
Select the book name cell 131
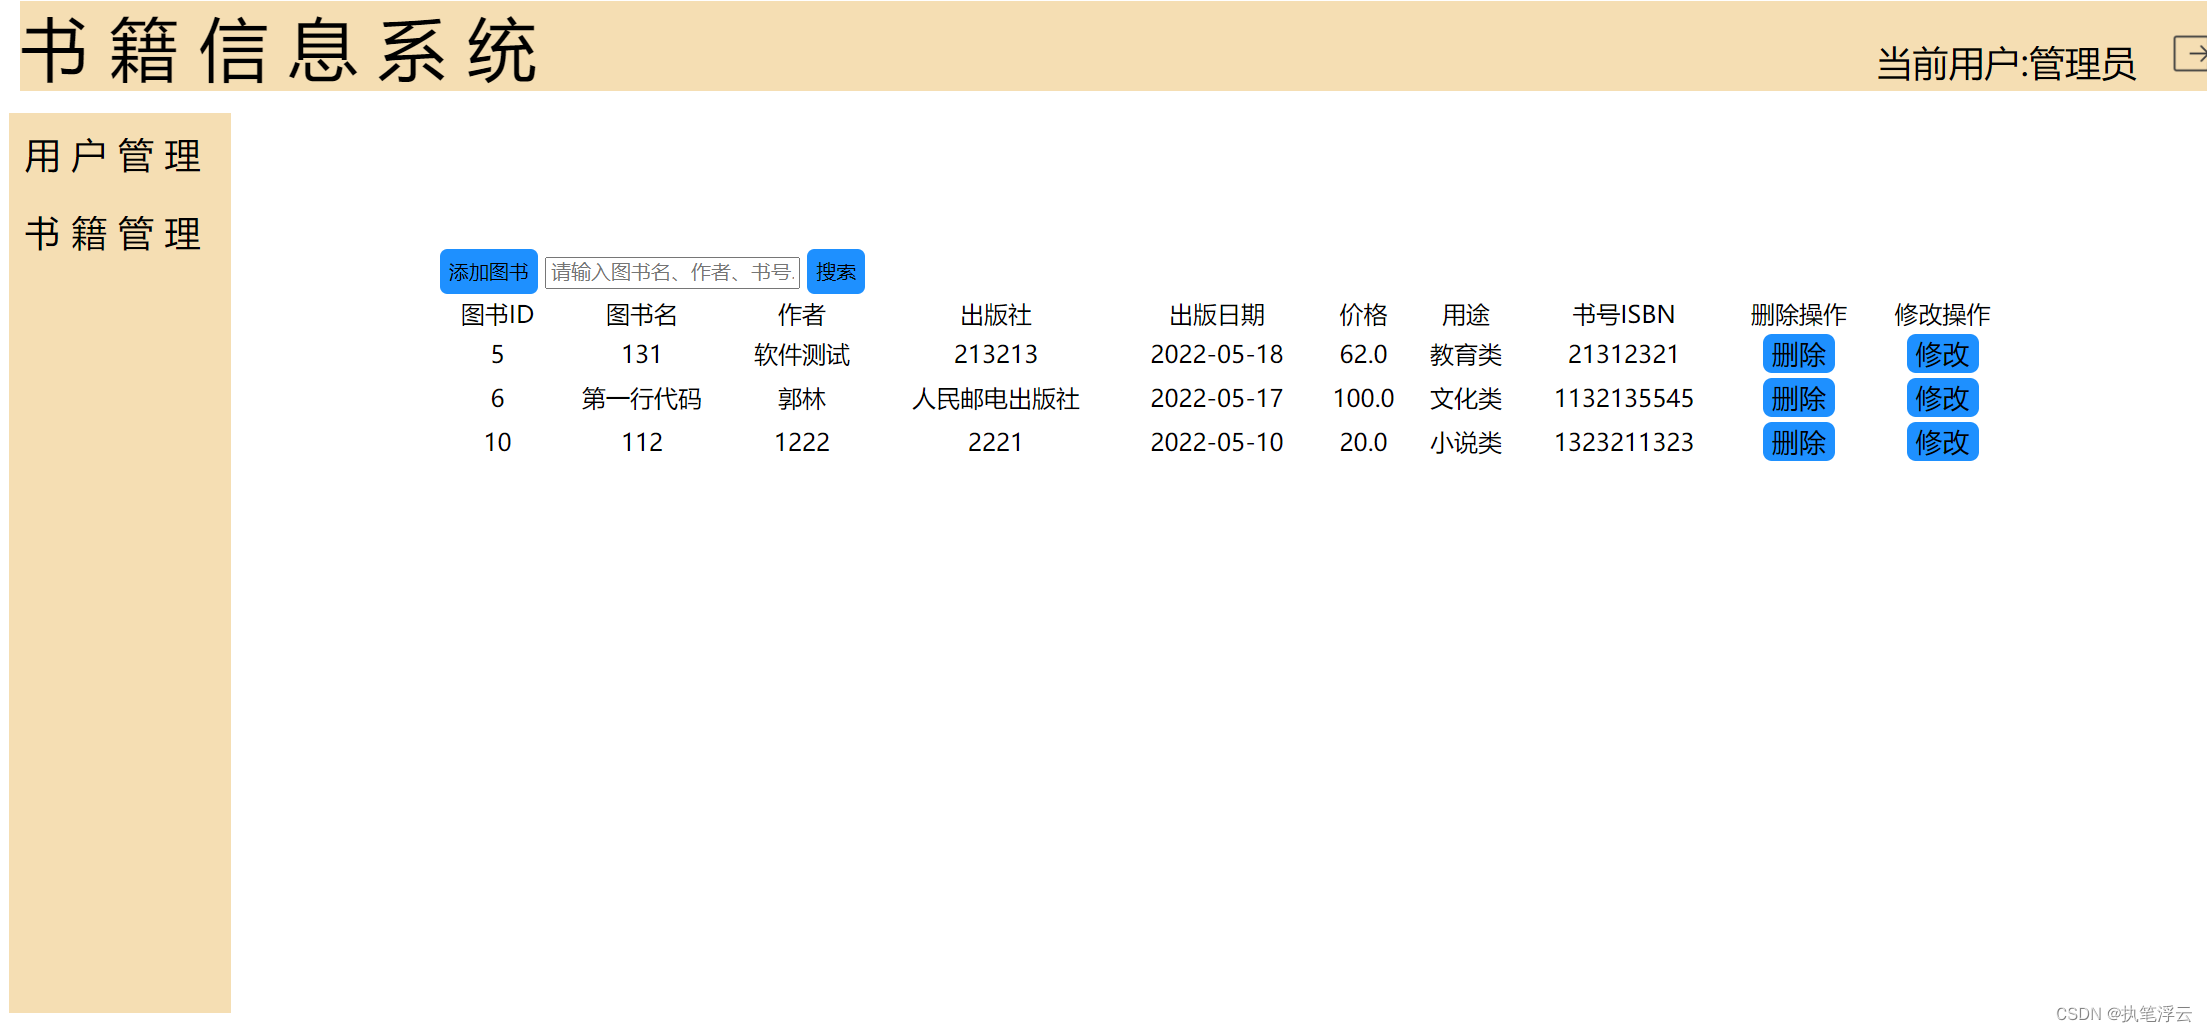pyautogui.click(x=642, y=355)
